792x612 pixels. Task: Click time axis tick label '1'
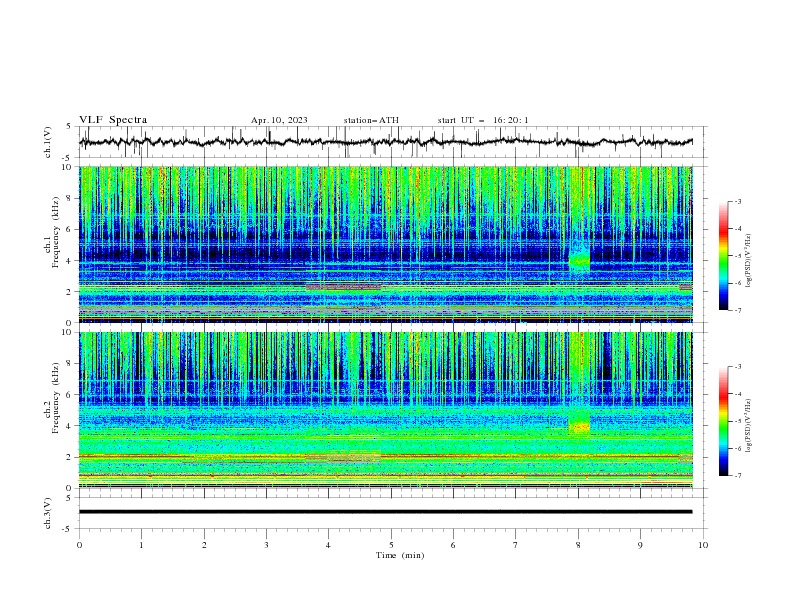141,545
